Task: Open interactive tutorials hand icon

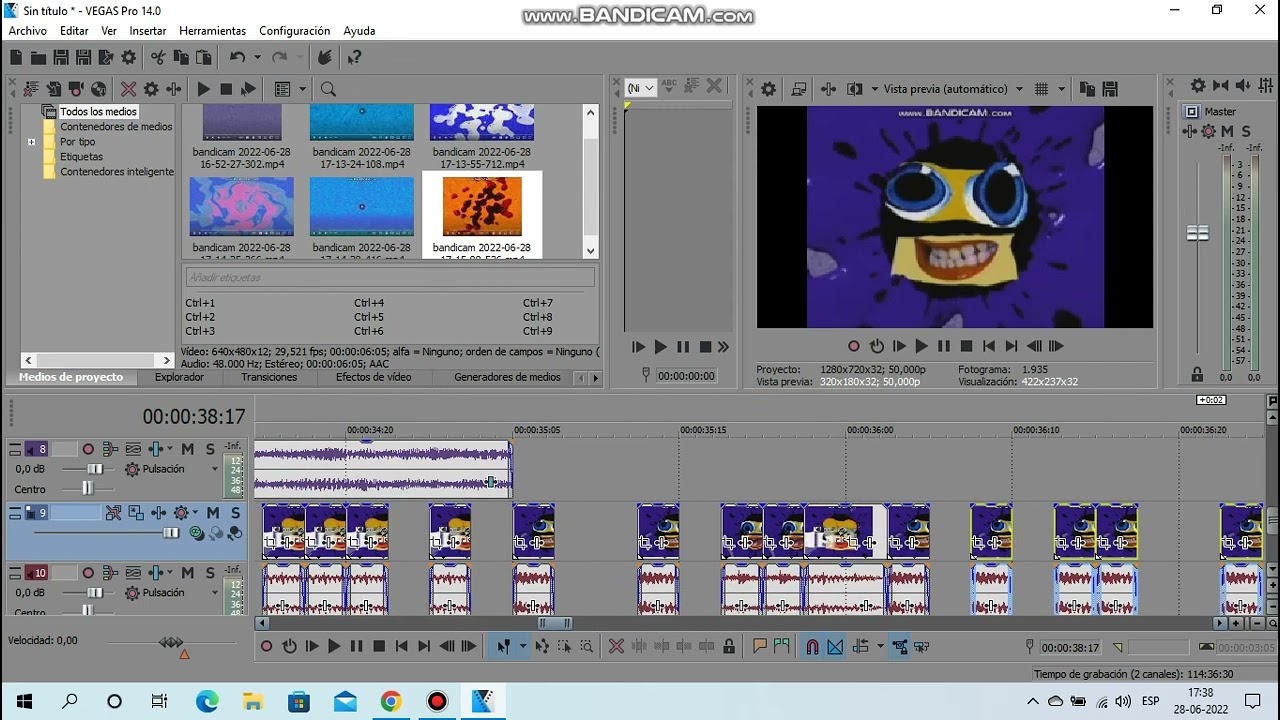Action: click(325, 58)
